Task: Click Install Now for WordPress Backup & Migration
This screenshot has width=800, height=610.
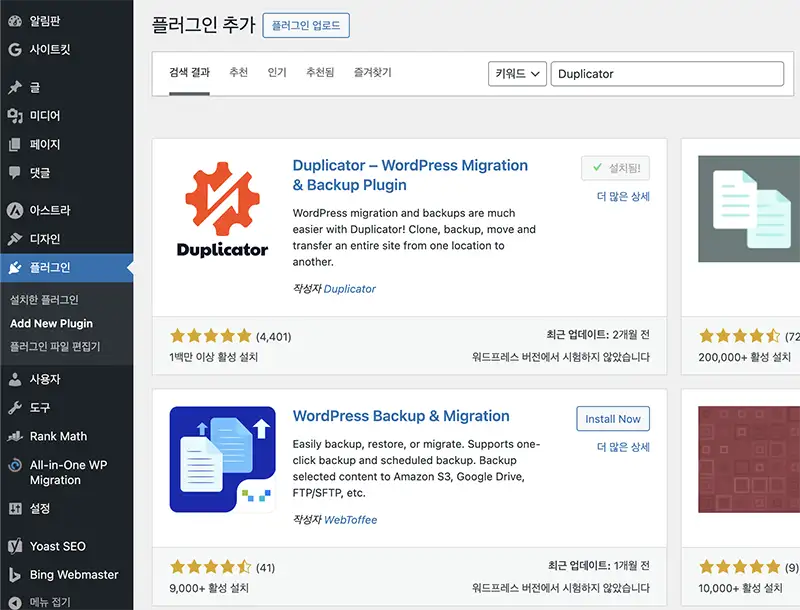Action: [613, 419]
